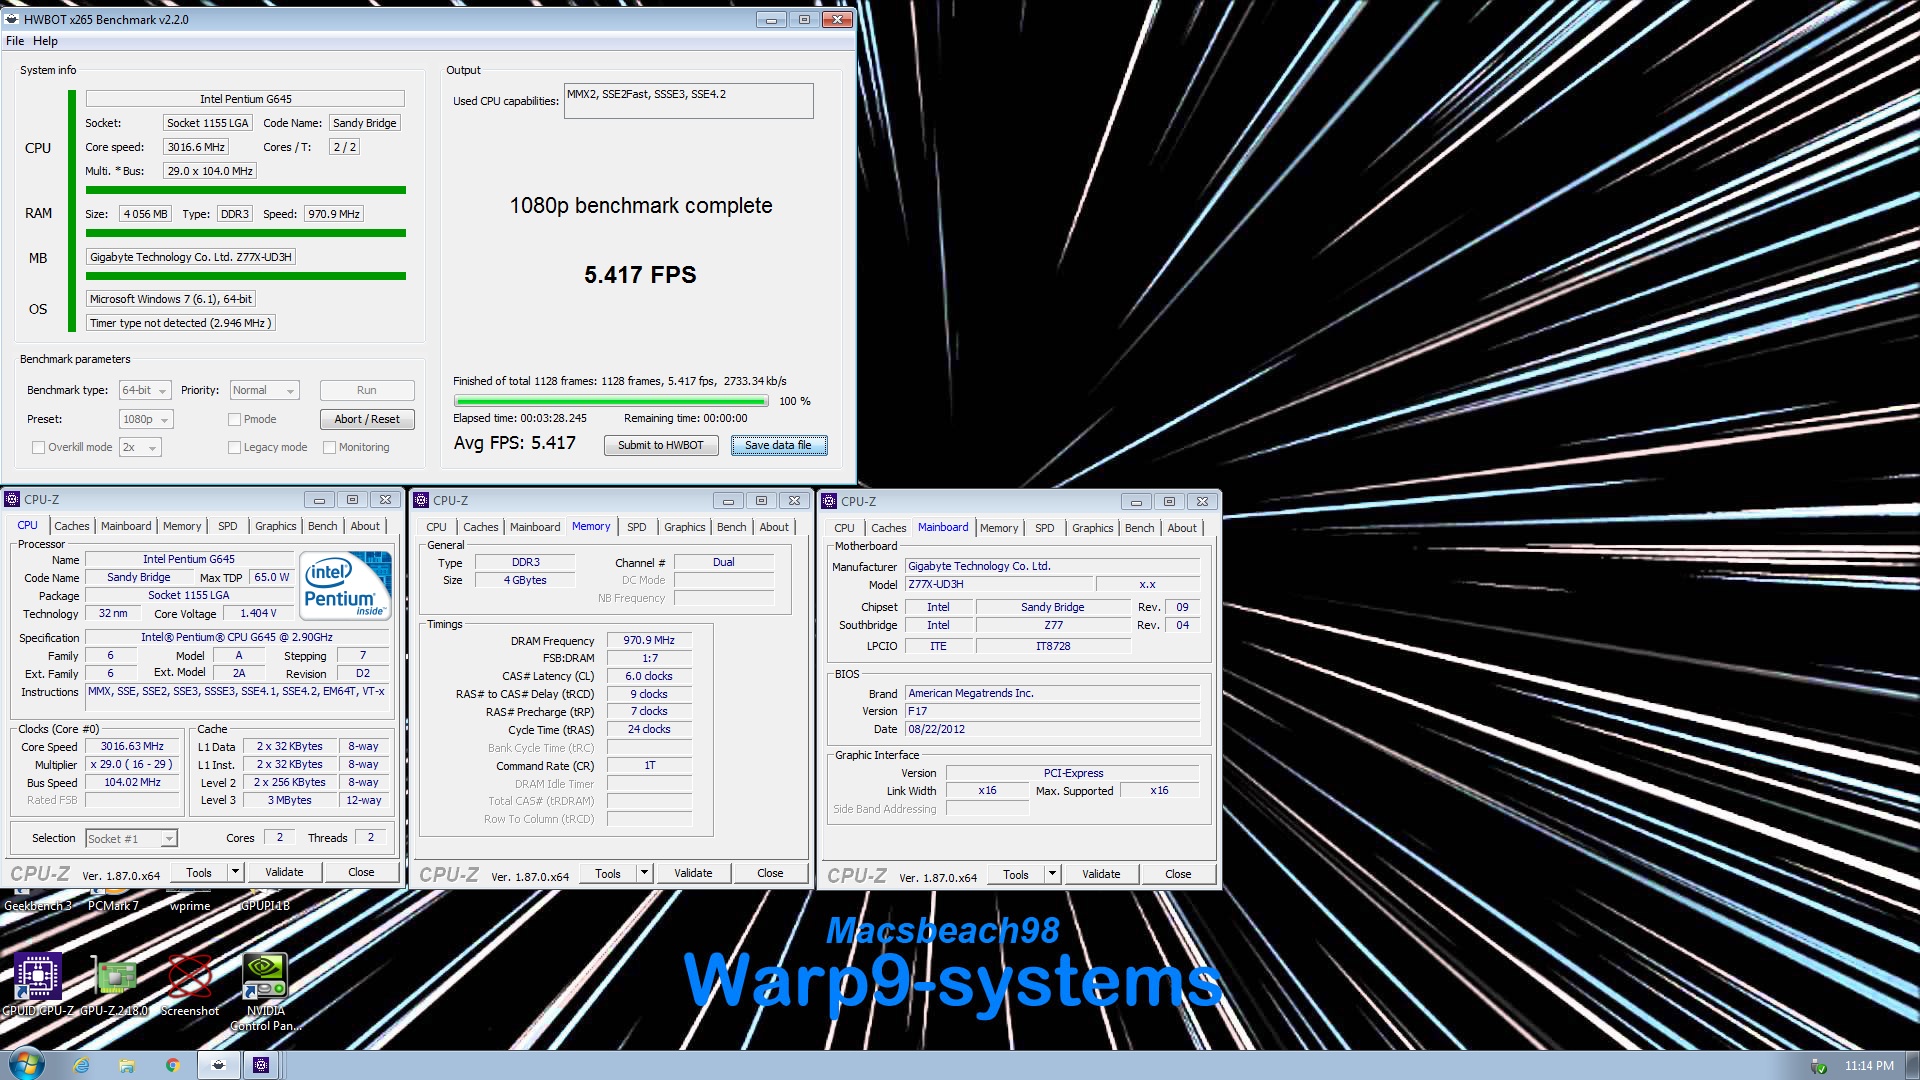Viewport: 1920px width, 1080px height.
Task: Switch to Caches tab in leftmost CPU-Z
Action: [x=72, y=526]
